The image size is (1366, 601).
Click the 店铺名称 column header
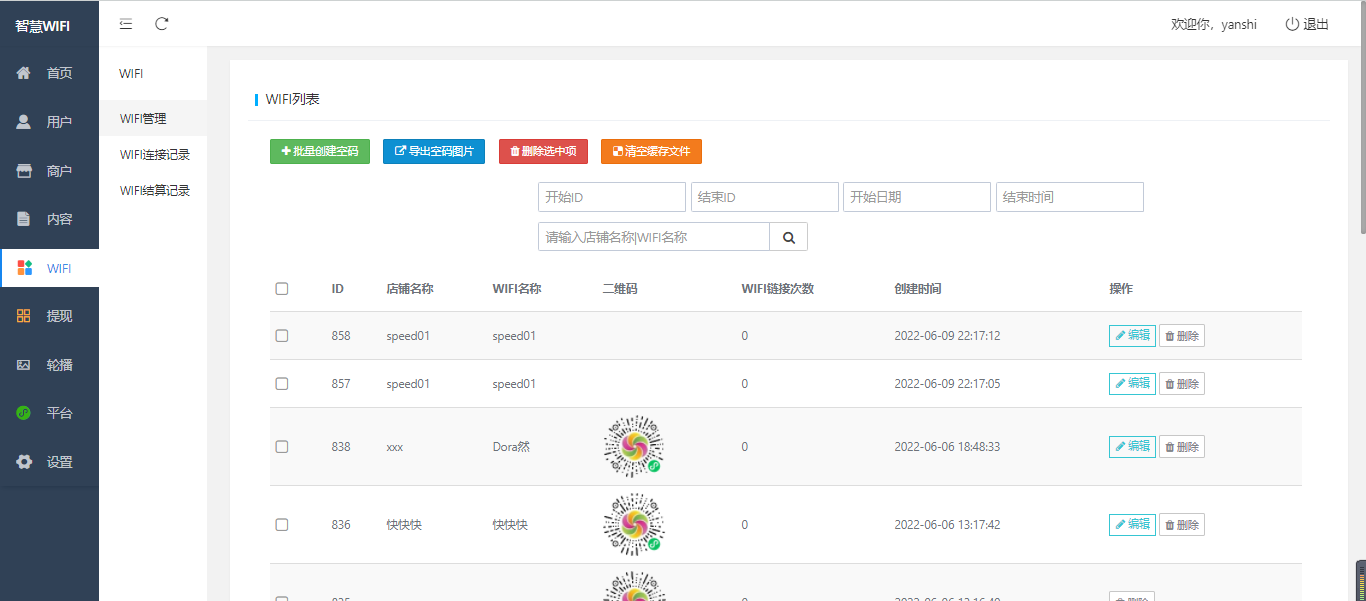pyautogui.click(x=410, y=289)
